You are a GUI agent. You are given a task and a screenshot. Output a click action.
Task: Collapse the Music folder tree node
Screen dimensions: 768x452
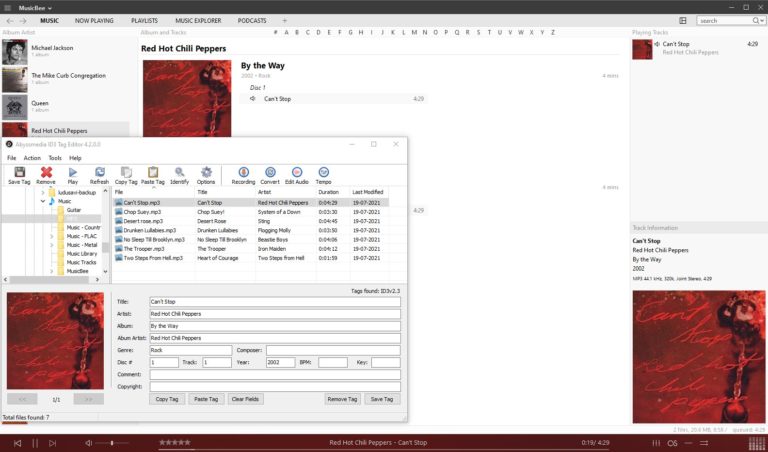point(43,201)
